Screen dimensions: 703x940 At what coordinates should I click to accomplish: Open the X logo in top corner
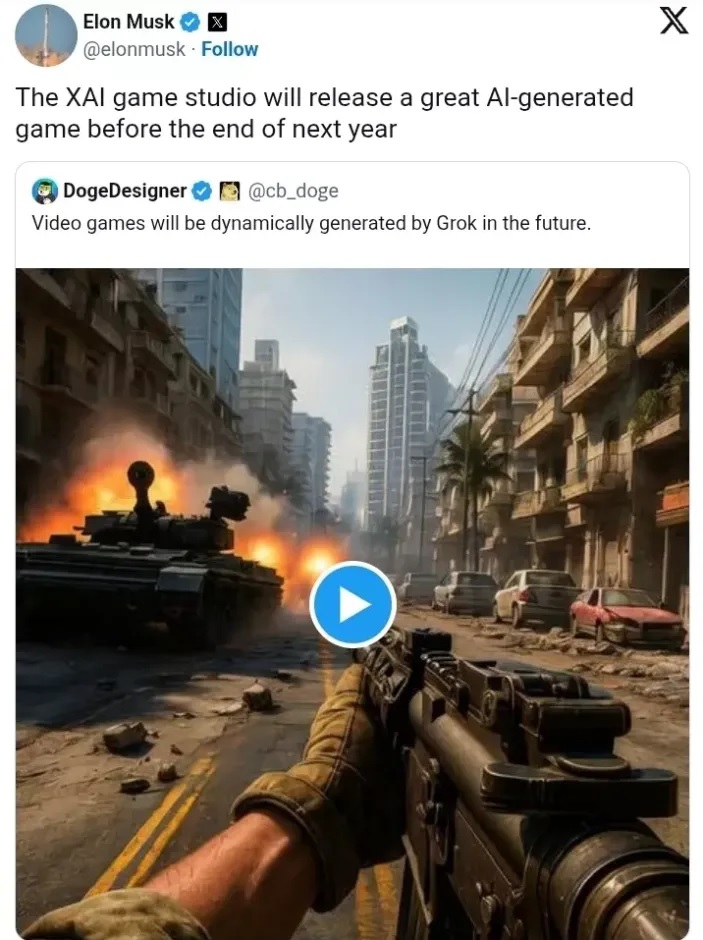point(674,22)
